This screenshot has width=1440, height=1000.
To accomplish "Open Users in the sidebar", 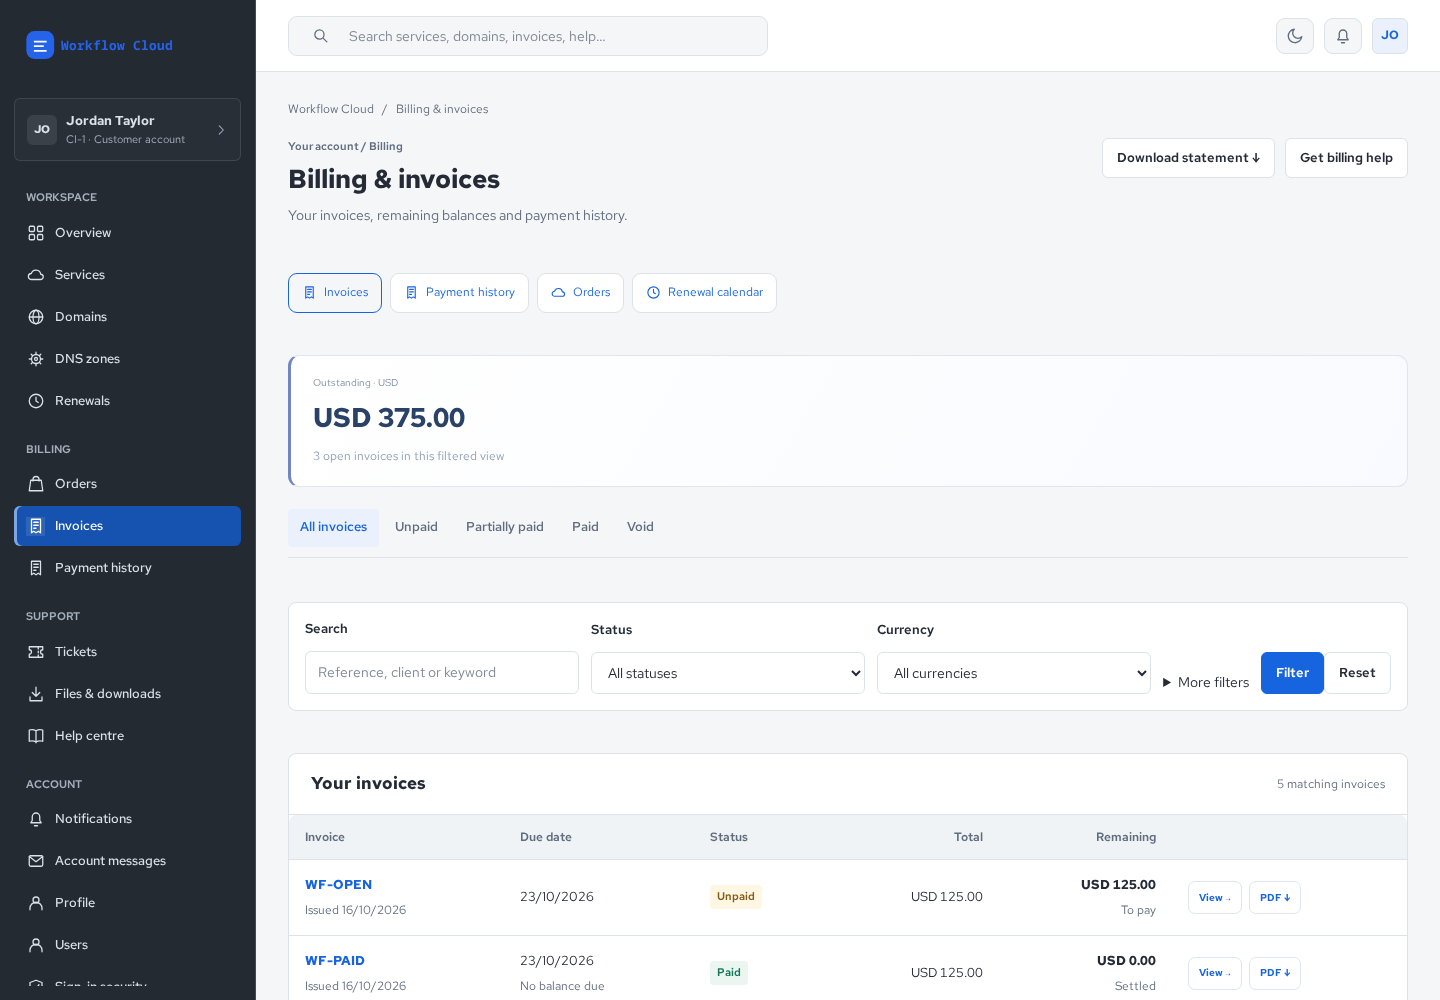I will 127,945.
